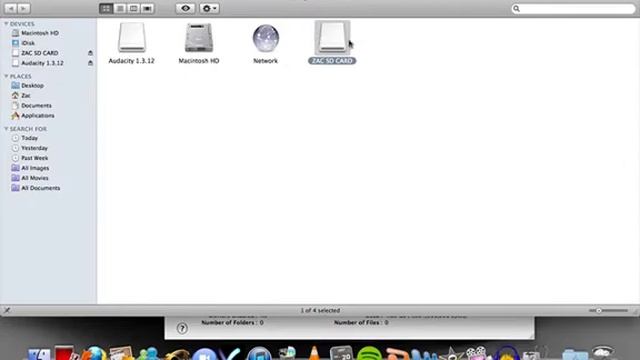Launch Firefox from the dock
This screenshot has height=360, width=640.
pos(94,353)
